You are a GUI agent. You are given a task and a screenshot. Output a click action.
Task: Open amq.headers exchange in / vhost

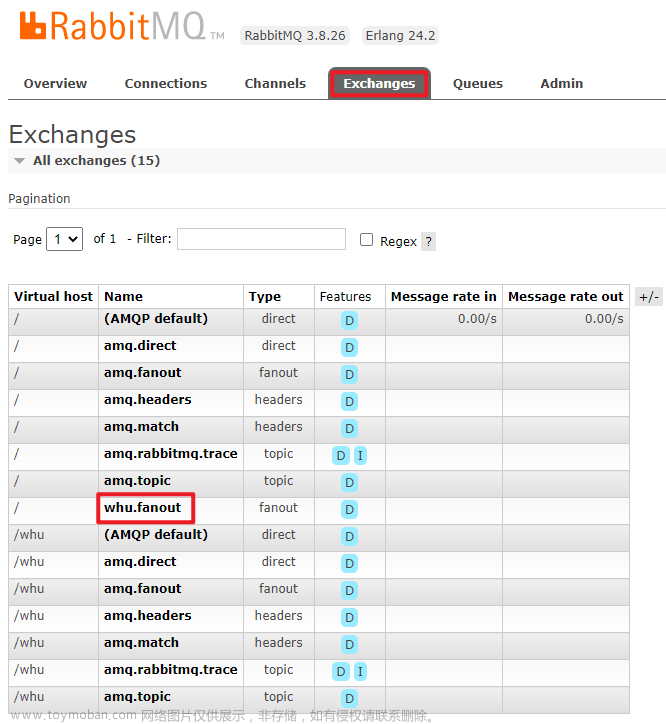pos(147,399)
